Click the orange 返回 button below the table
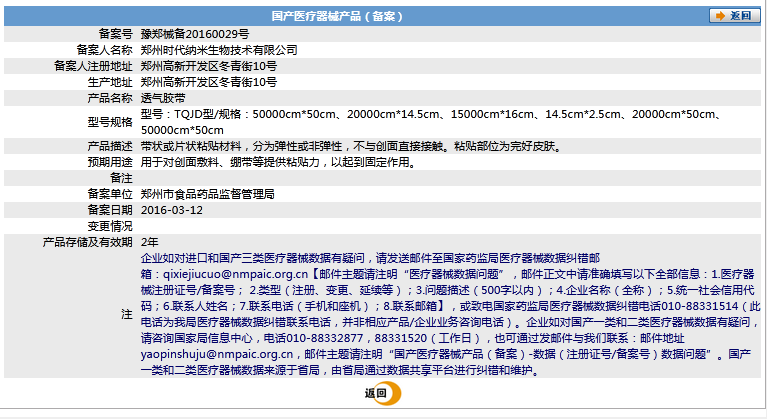Screen dimensions: 767x419 pyautogui.click(x=382, y=394)
